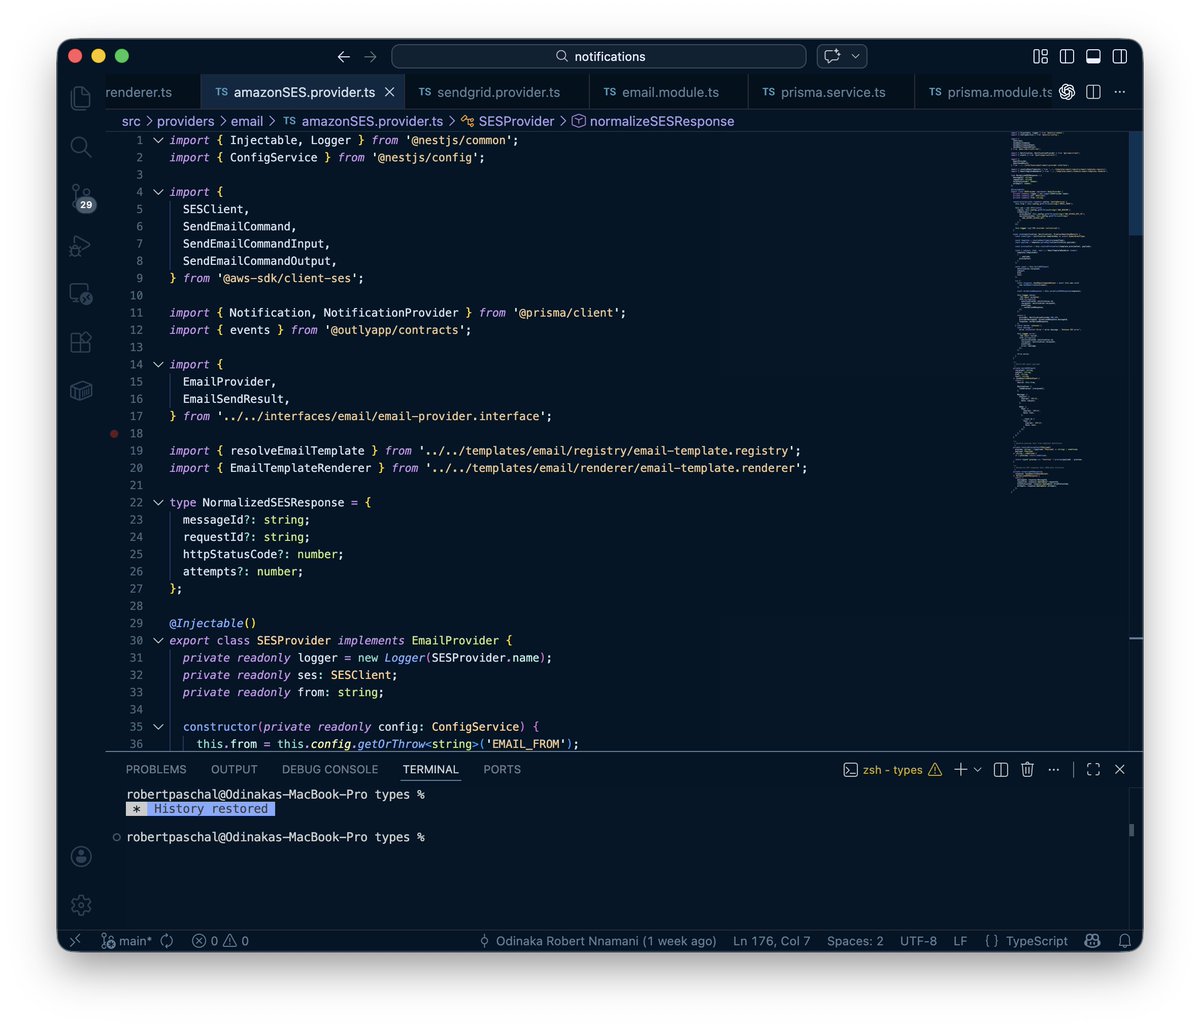Open the PROBLEMS panel tab

tap(156, 770)
